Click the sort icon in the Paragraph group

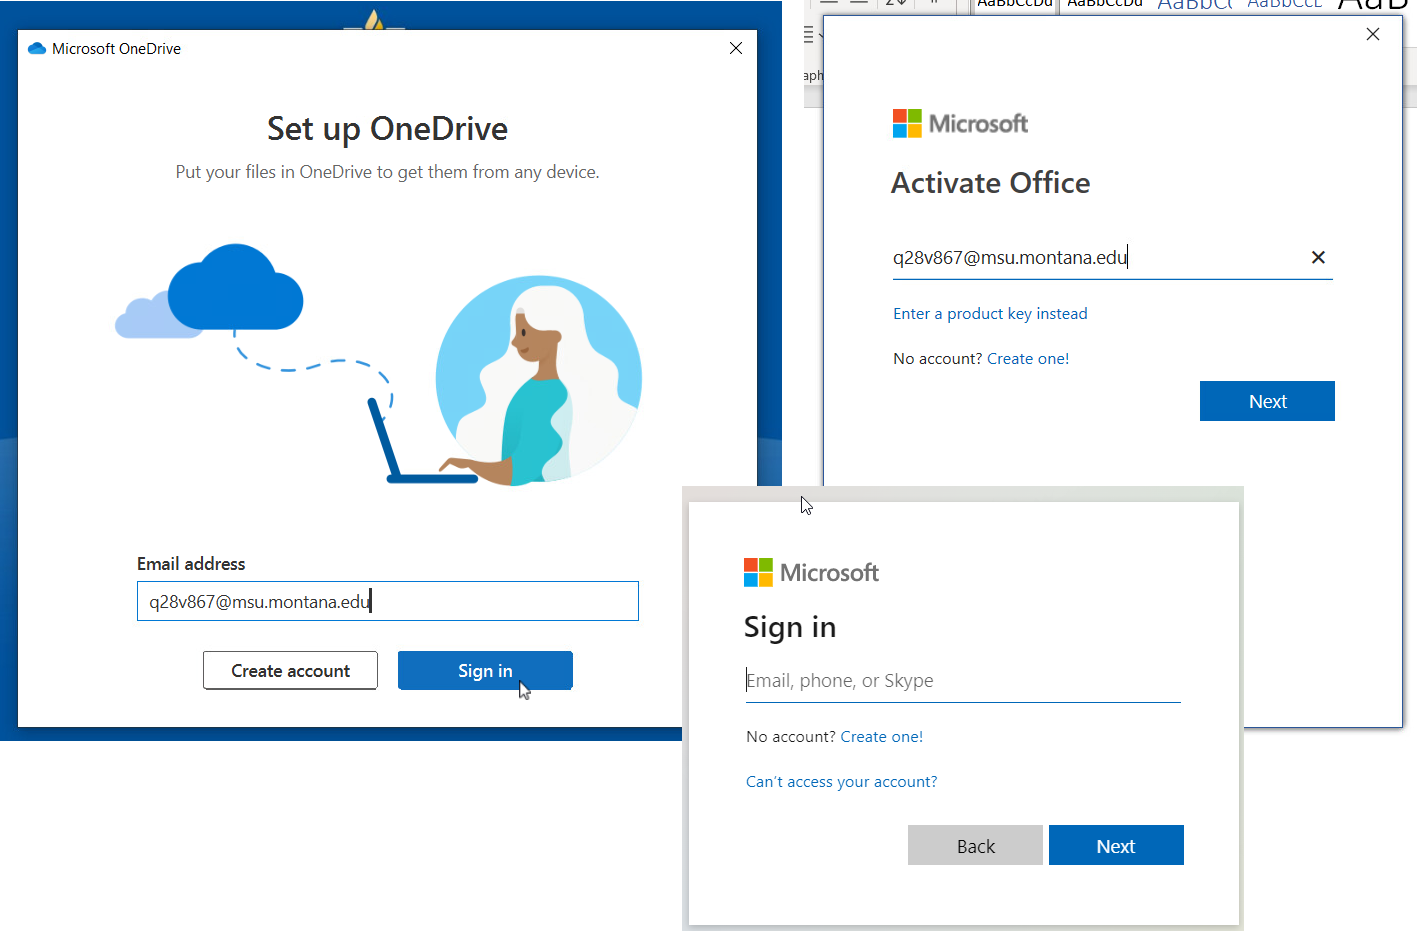tap(895, 5)
